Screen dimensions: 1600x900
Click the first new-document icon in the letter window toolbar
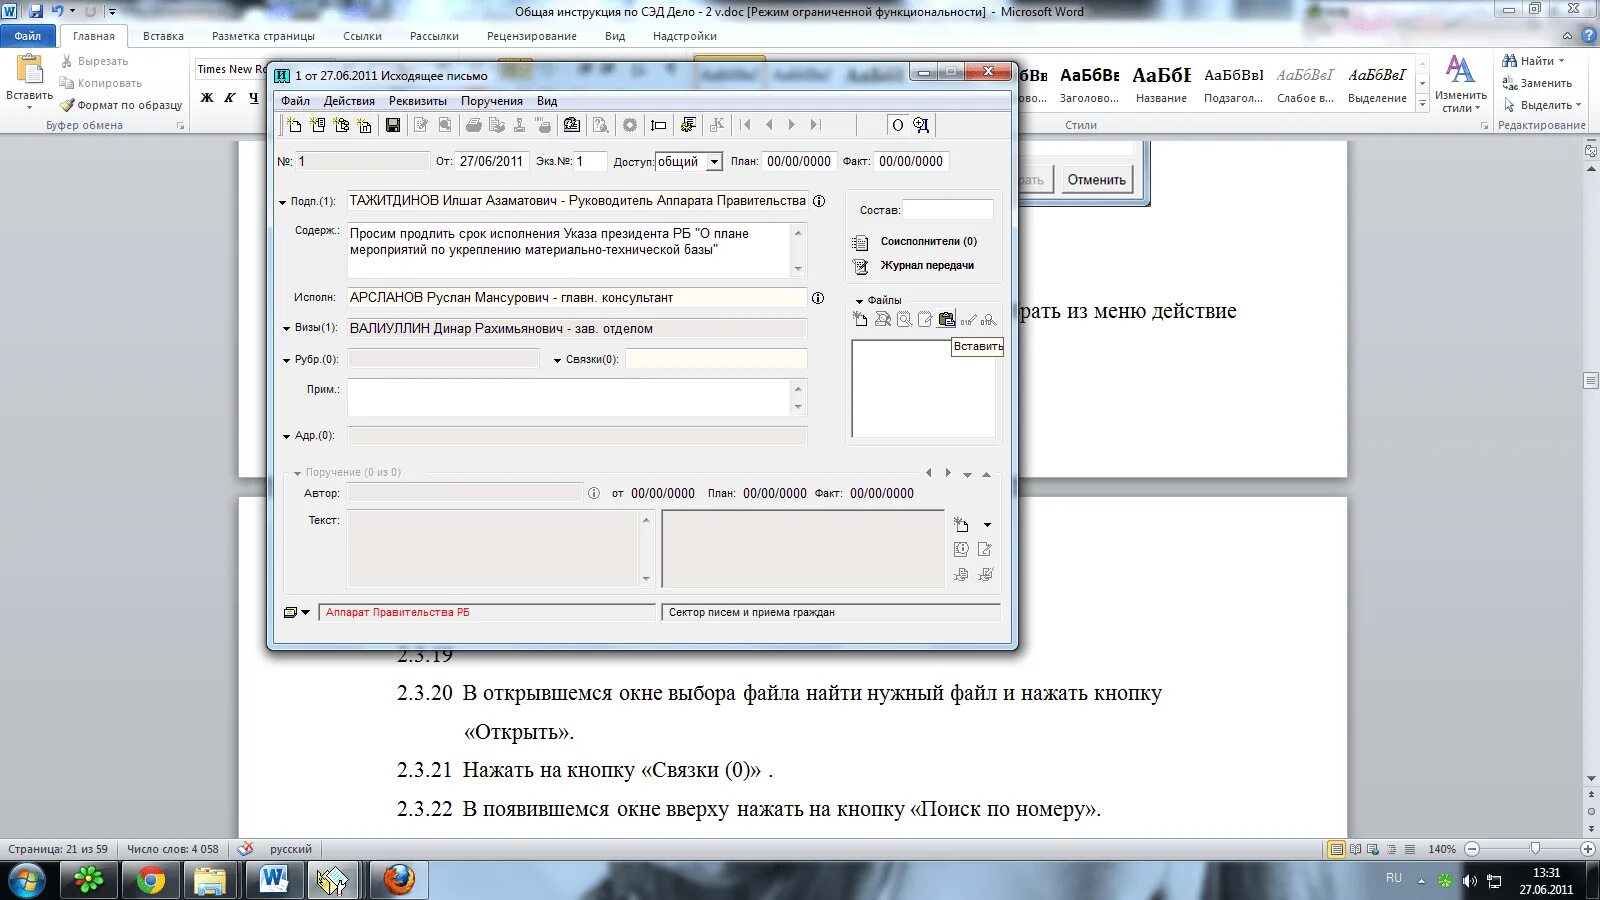(x=294, y=125)
